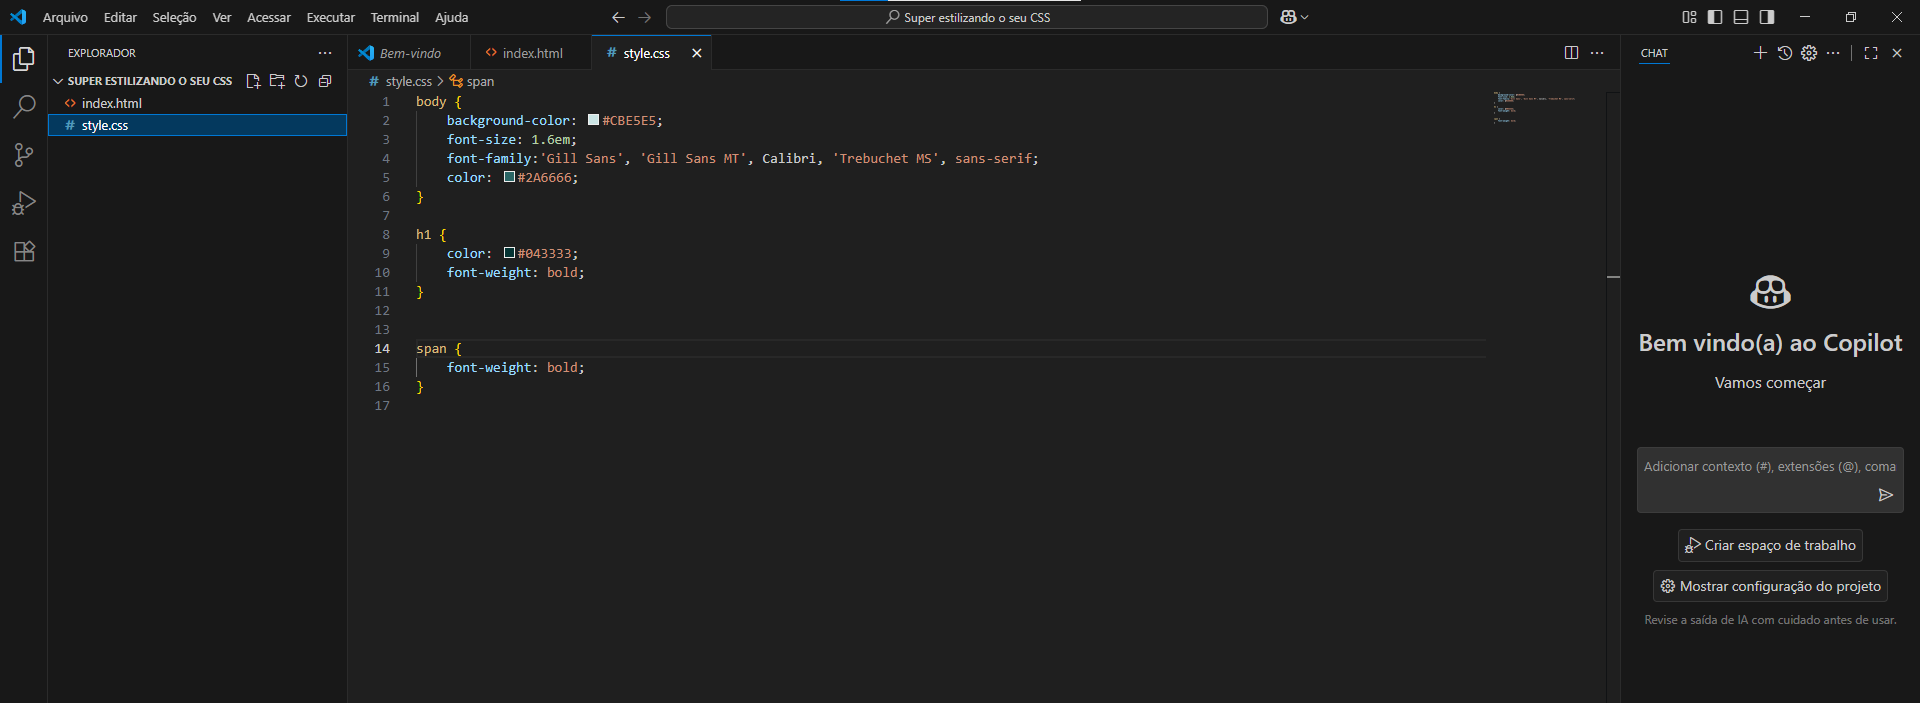Send the chat message arrow
Image resolution: width=1920 pixels, height=703 pixels.
(x=1885, y=495)
